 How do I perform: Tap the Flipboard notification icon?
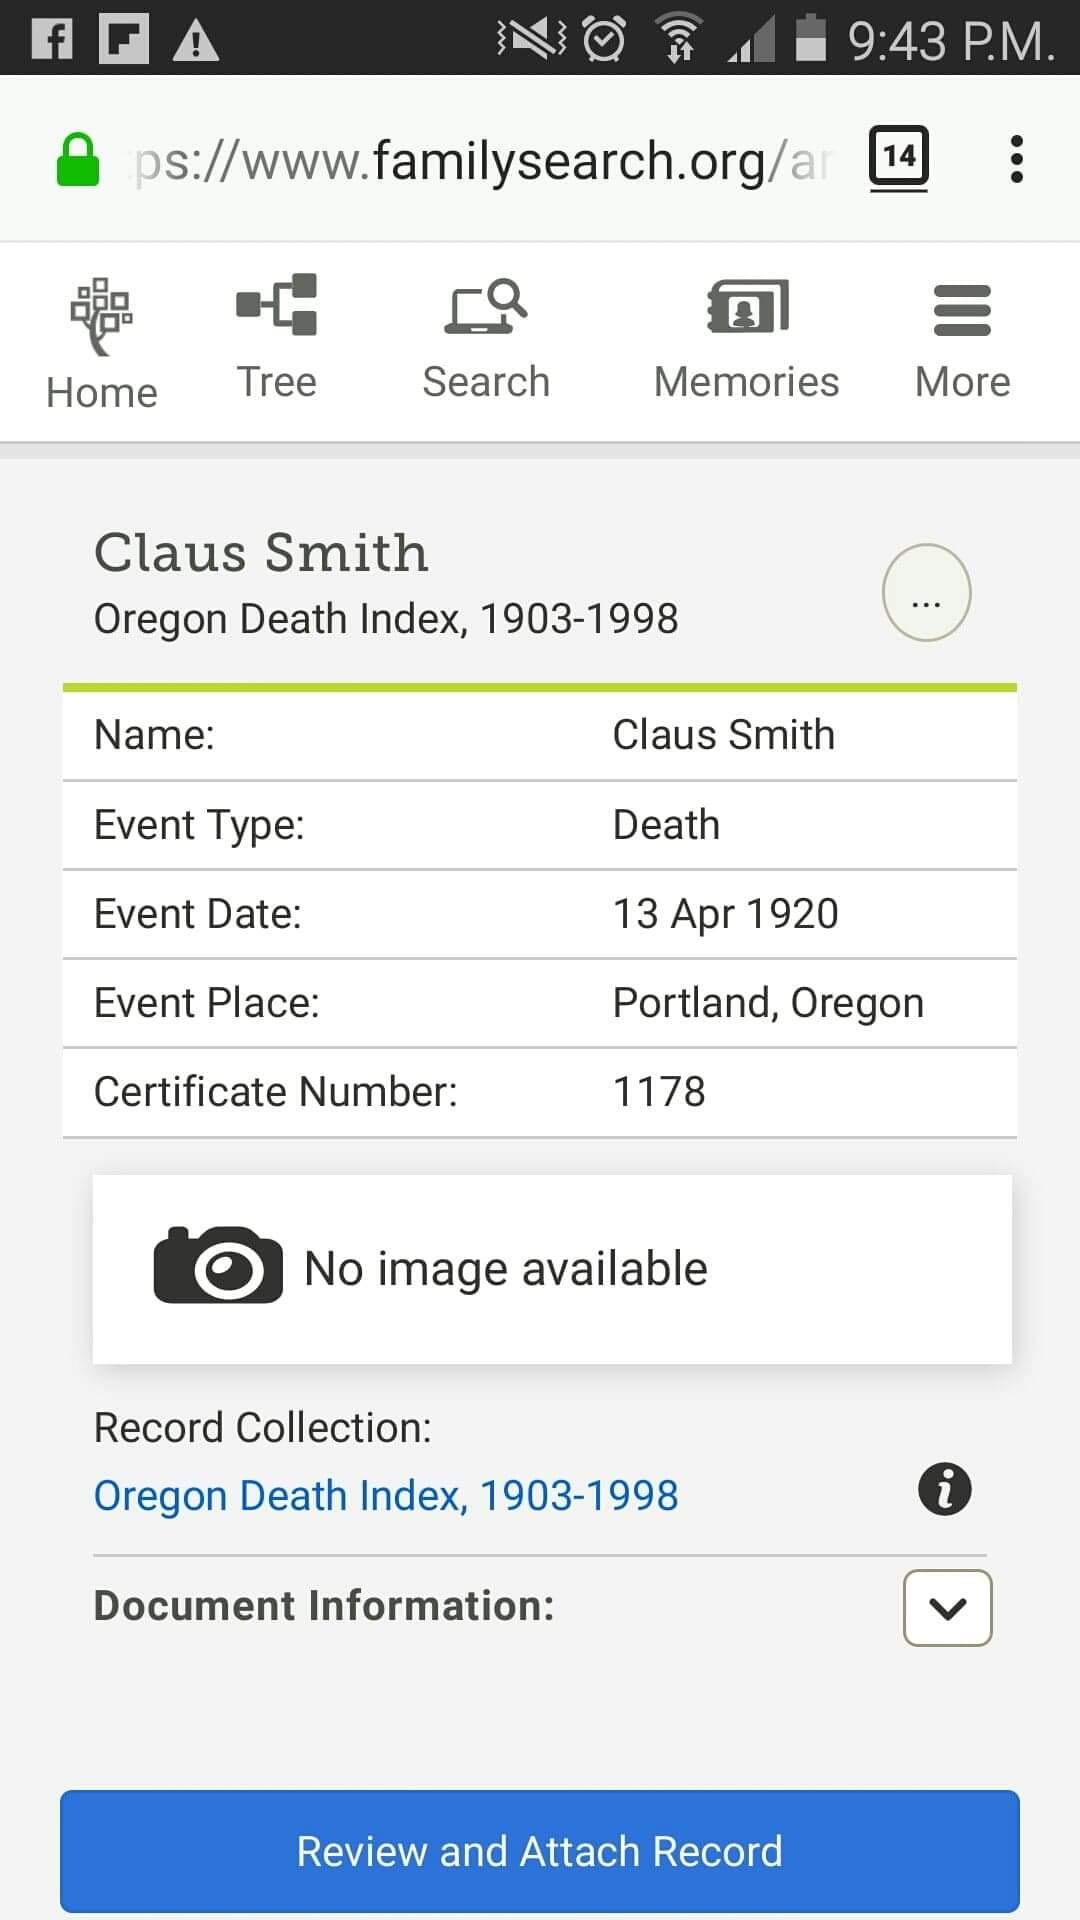[x=124, y=40]
